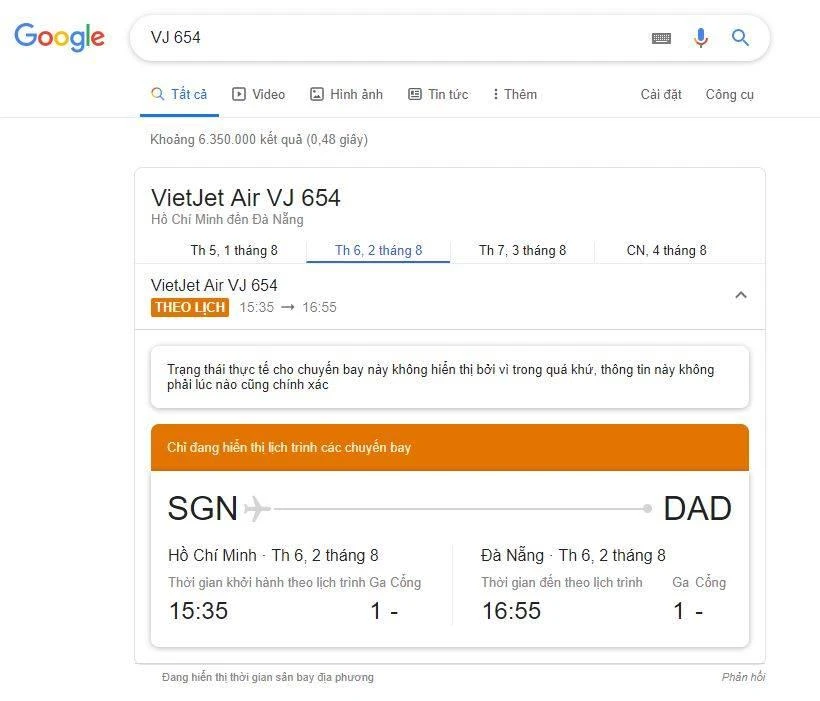Open the on-screen keyboard icon
This screenshot has height=701, width=820.
click(x=661, y=38)
